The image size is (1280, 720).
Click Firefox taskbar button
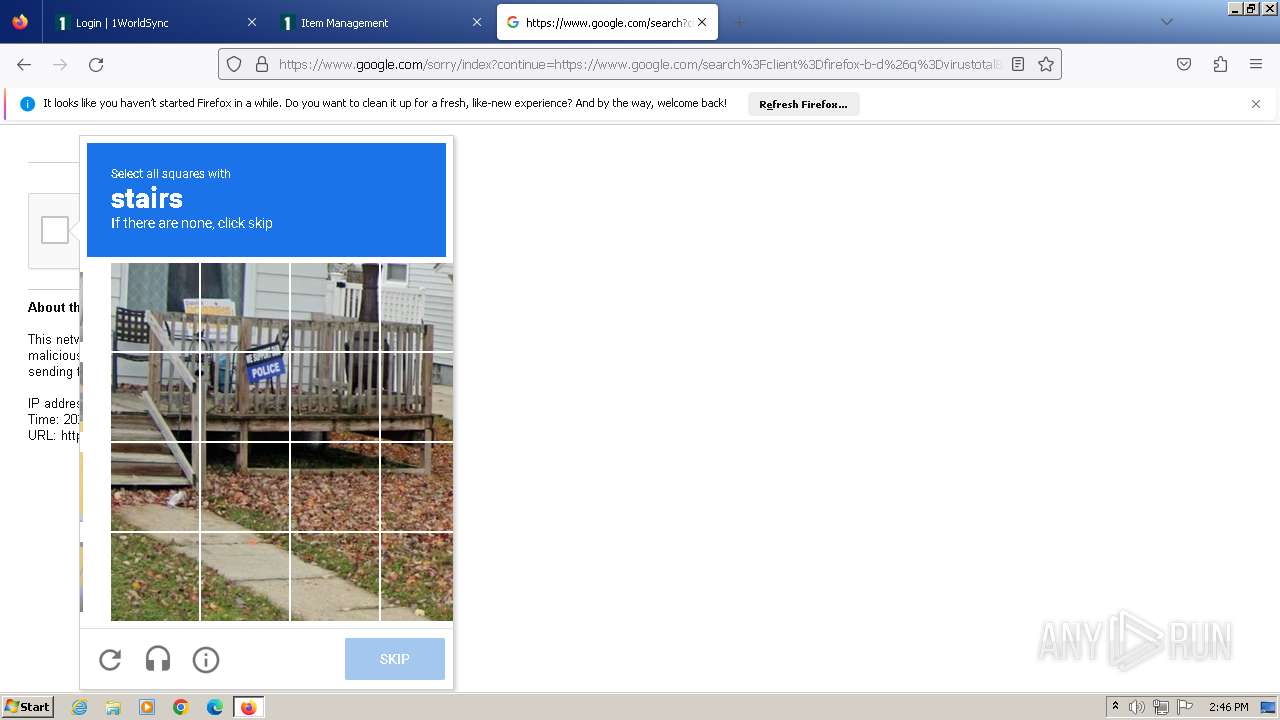248,707
